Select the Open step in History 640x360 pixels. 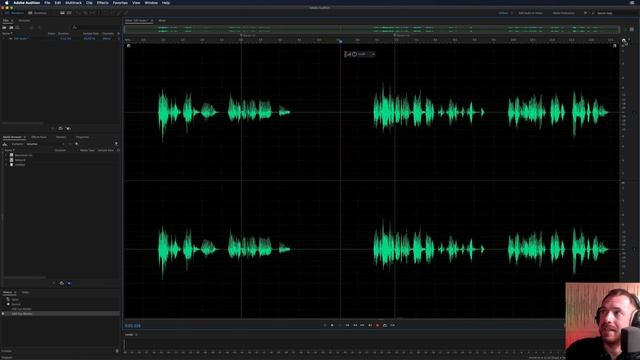15,300
